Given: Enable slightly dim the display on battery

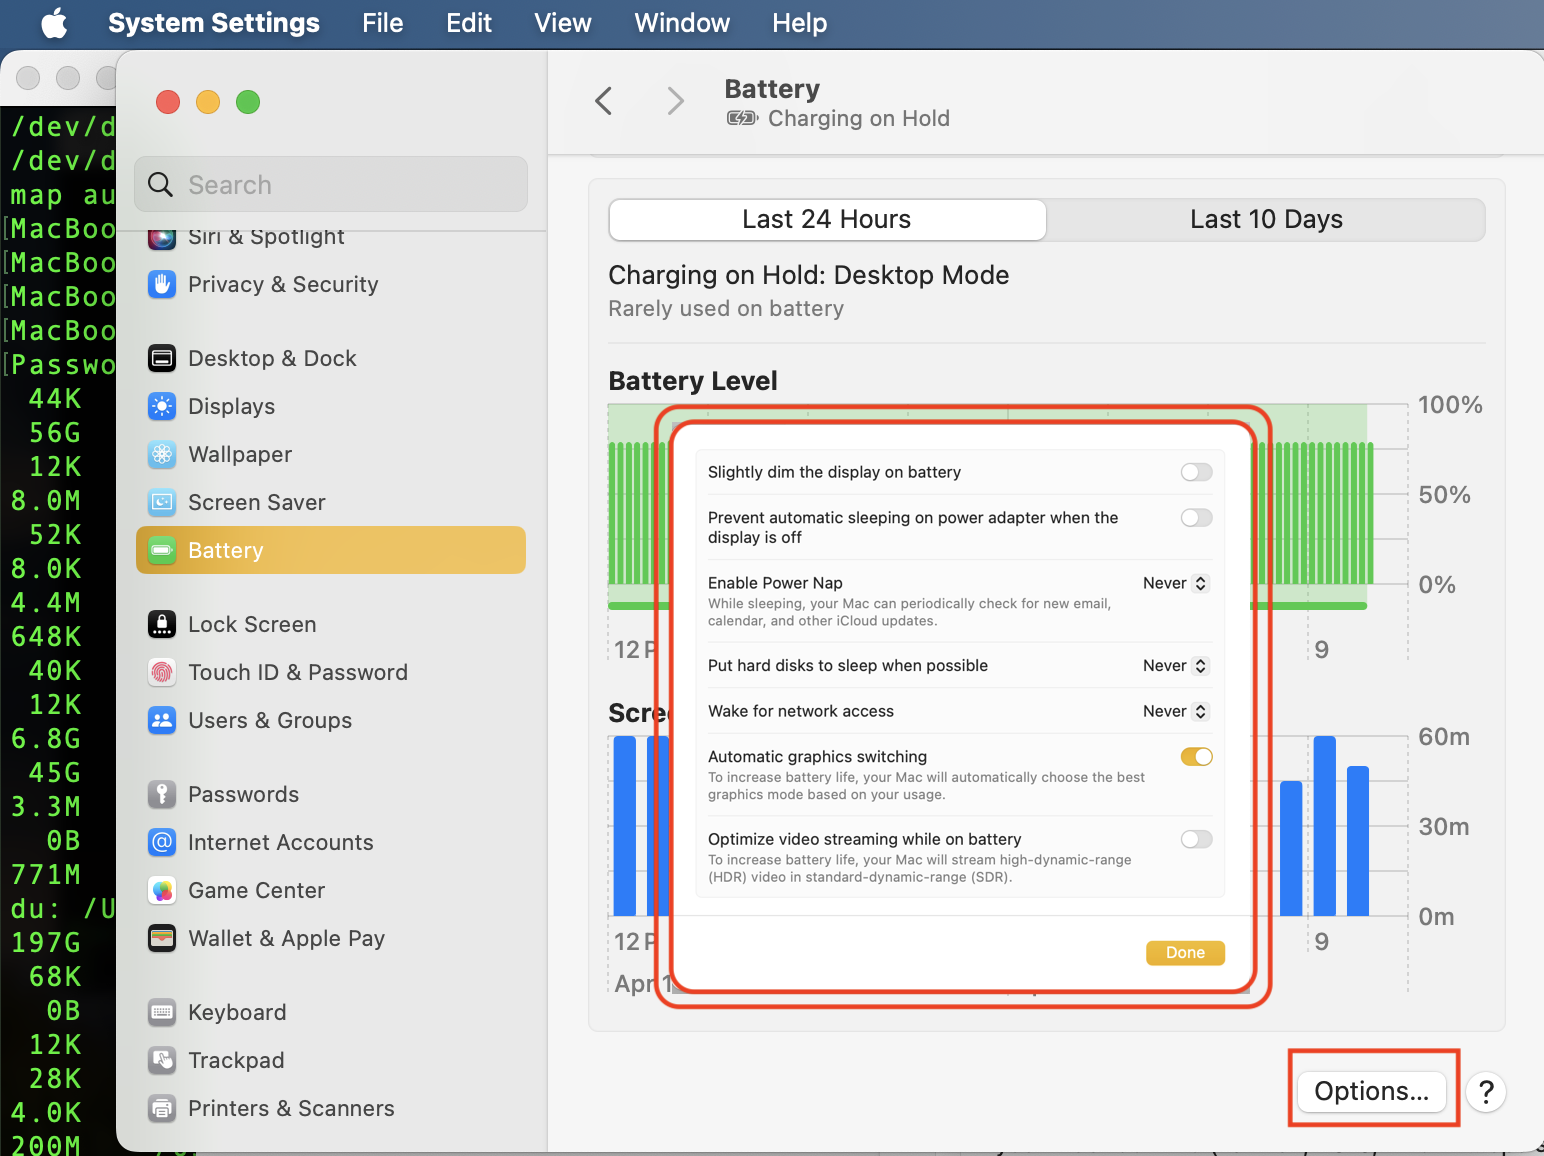Looking at the screenshot, I should pos(1196,471).
